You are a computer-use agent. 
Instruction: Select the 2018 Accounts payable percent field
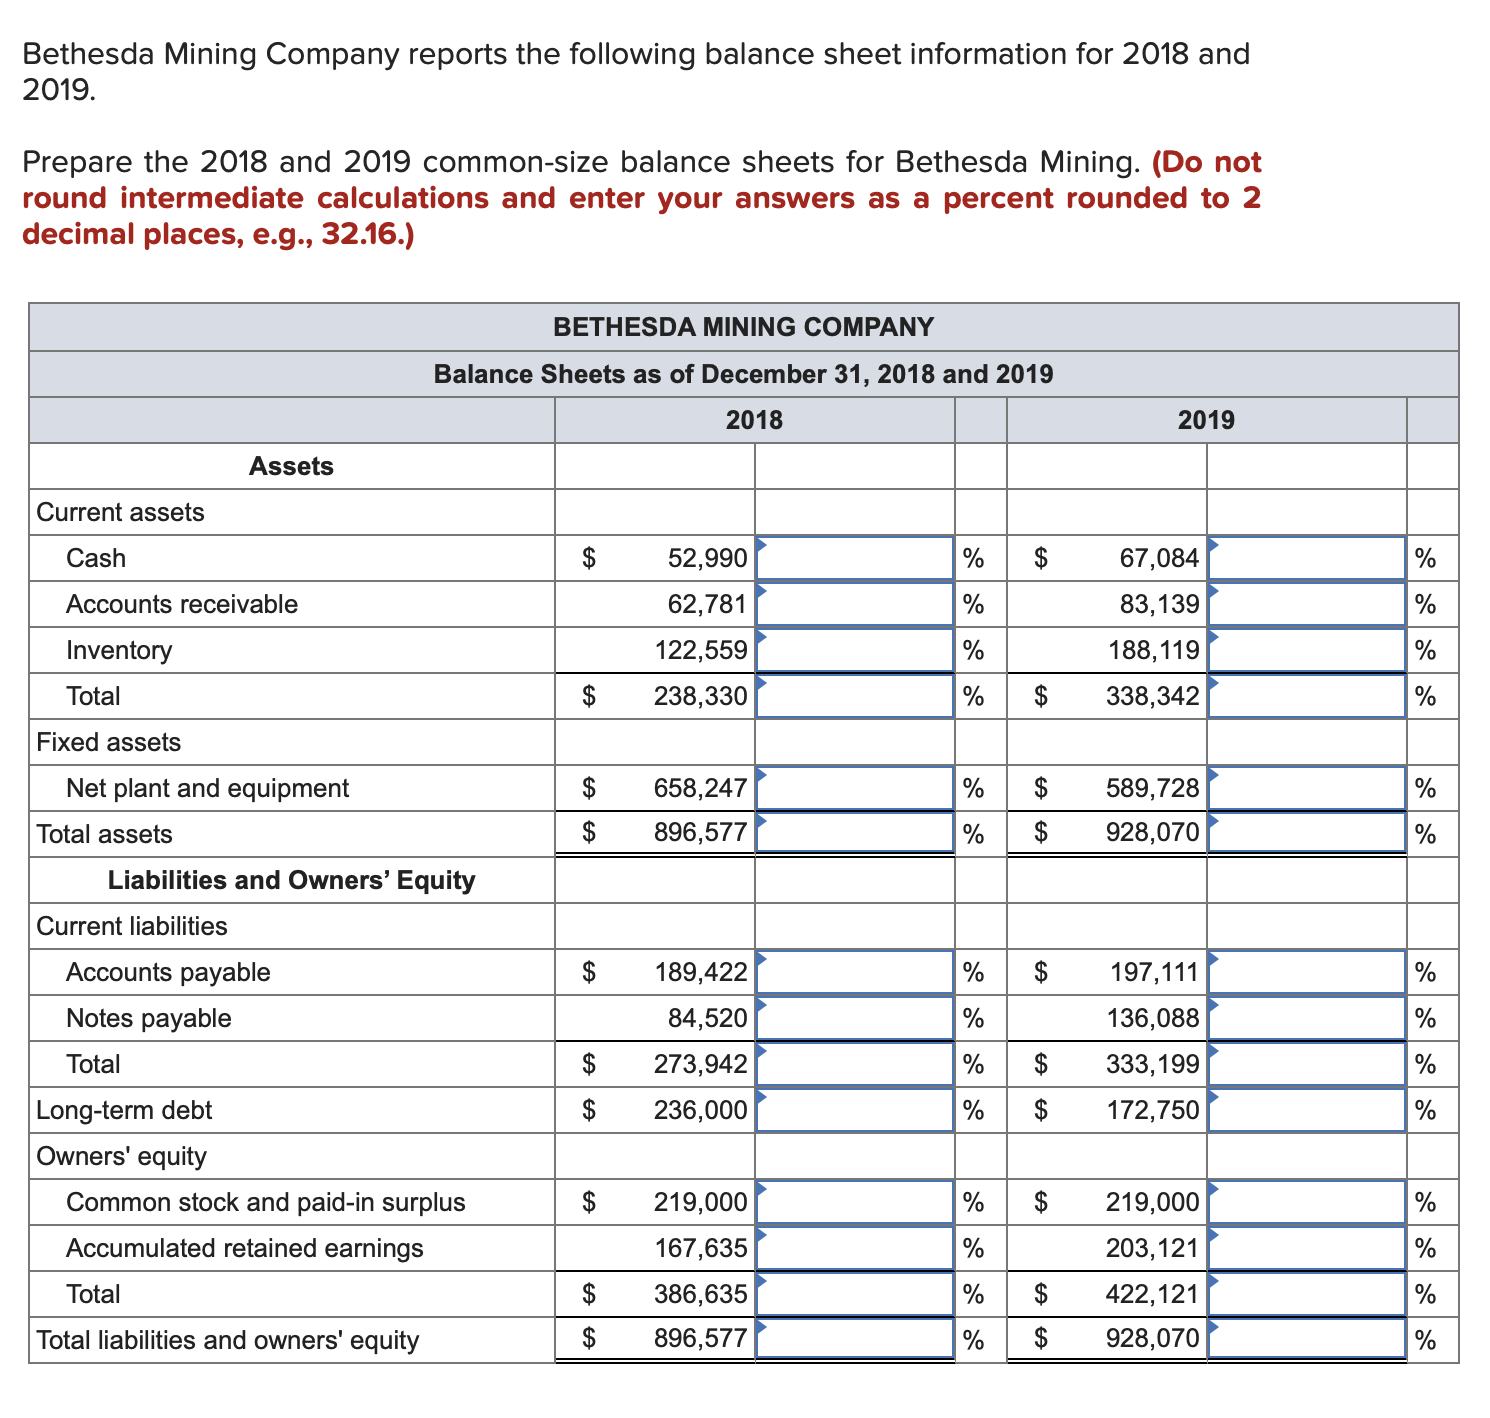(x=855, y=972)
